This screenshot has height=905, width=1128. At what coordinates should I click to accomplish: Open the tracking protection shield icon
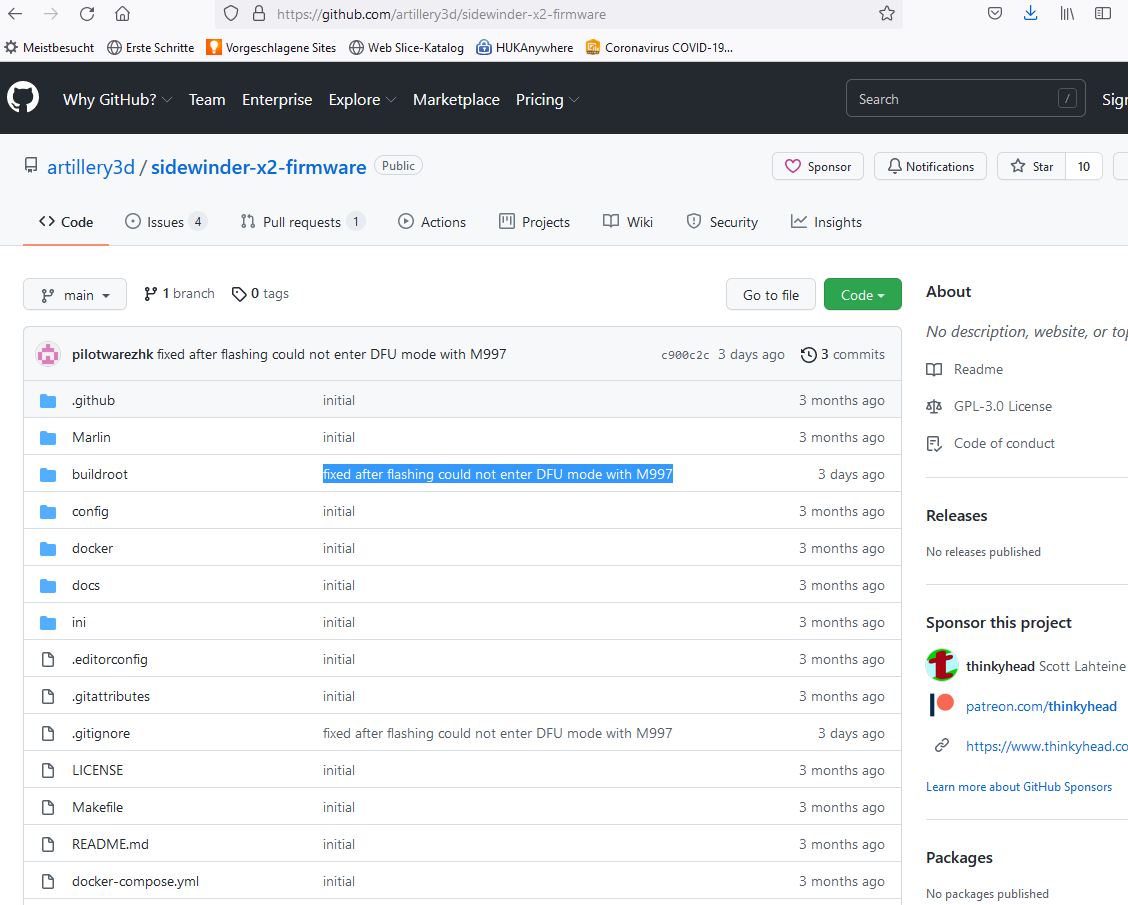tap(231, 14)
